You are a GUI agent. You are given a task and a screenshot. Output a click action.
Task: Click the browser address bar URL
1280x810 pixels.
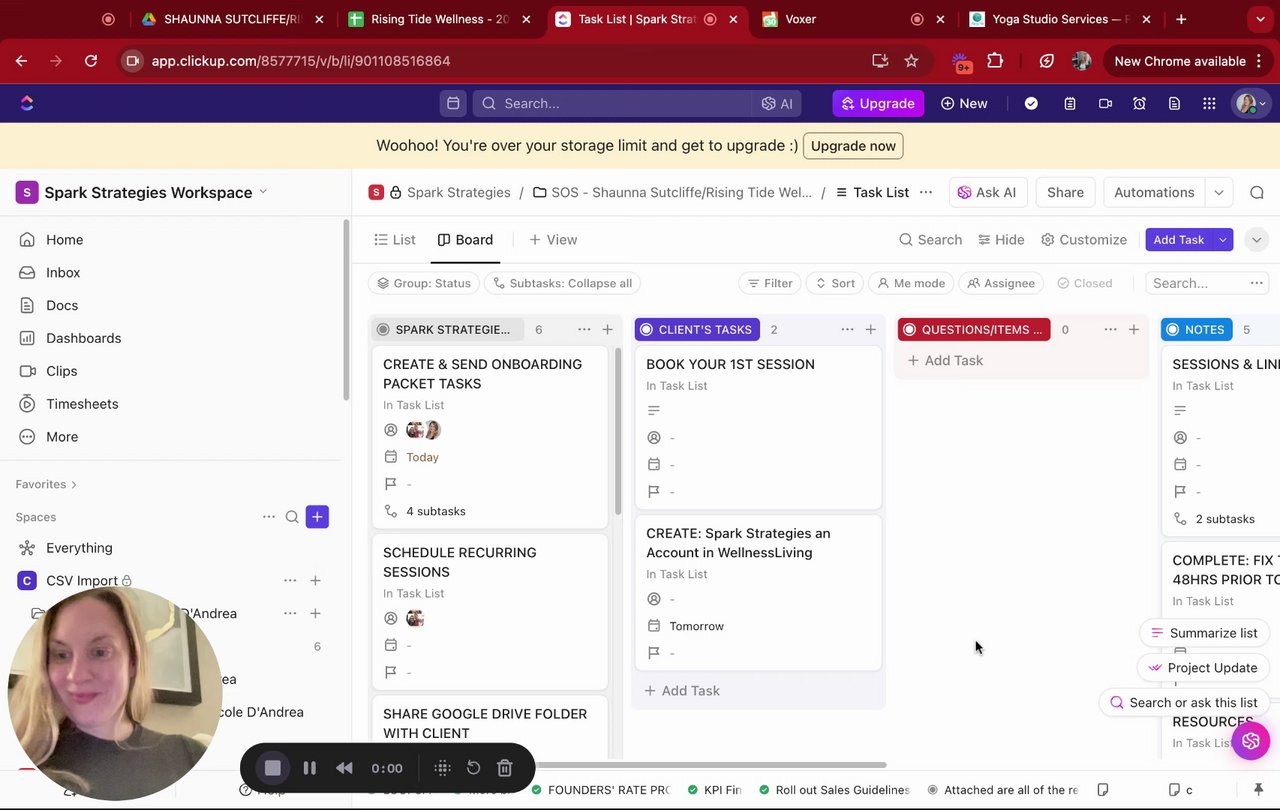[301, 61]
